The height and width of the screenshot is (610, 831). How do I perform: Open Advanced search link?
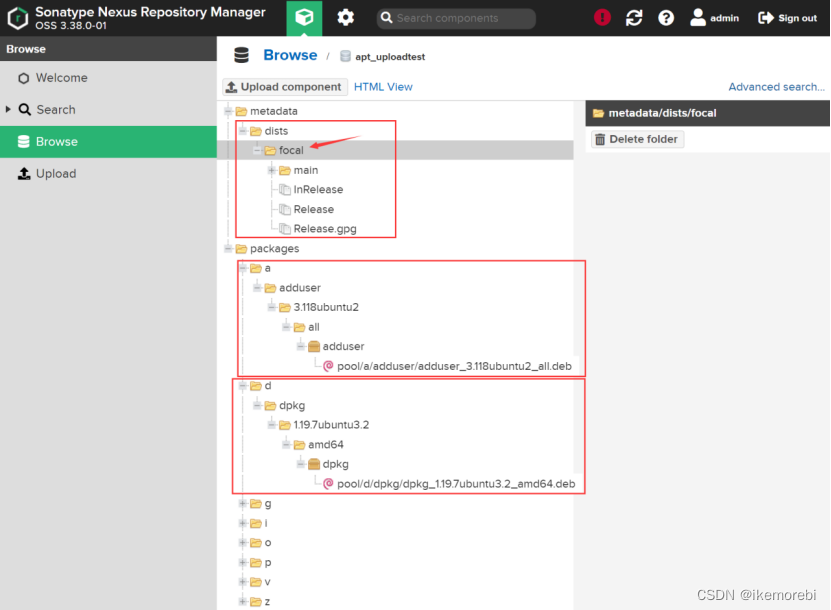tap(776, 87)
